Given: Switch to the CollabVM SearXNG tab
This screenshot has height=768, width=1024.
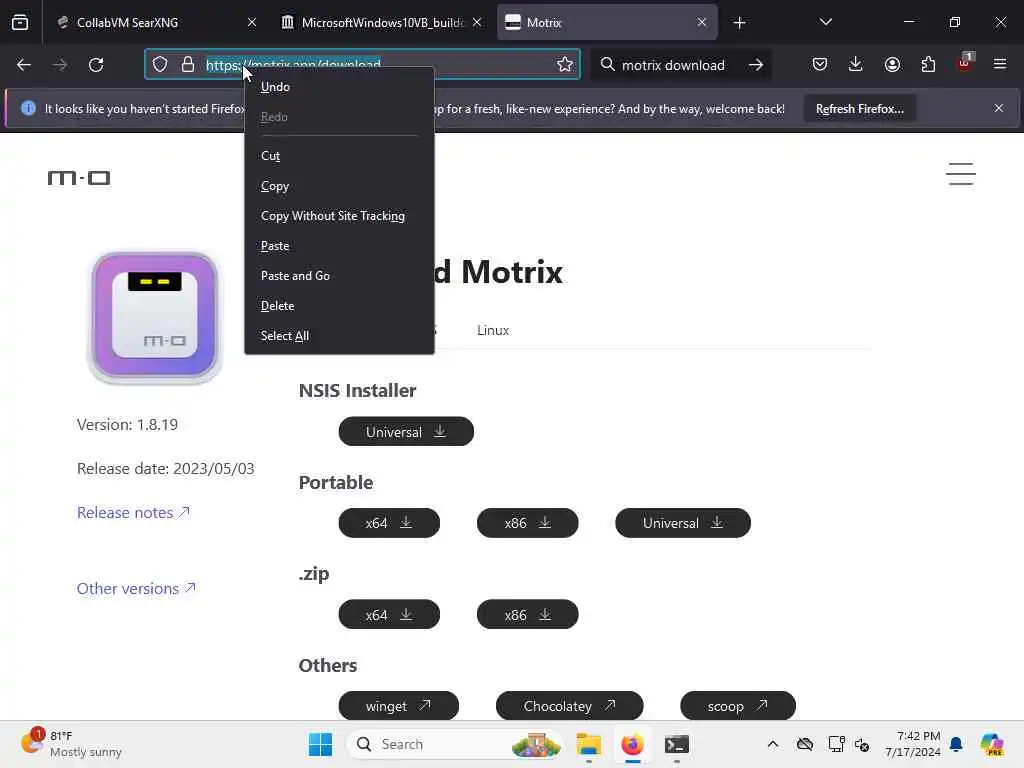Looking at the screenshot, I should point(156,22).
